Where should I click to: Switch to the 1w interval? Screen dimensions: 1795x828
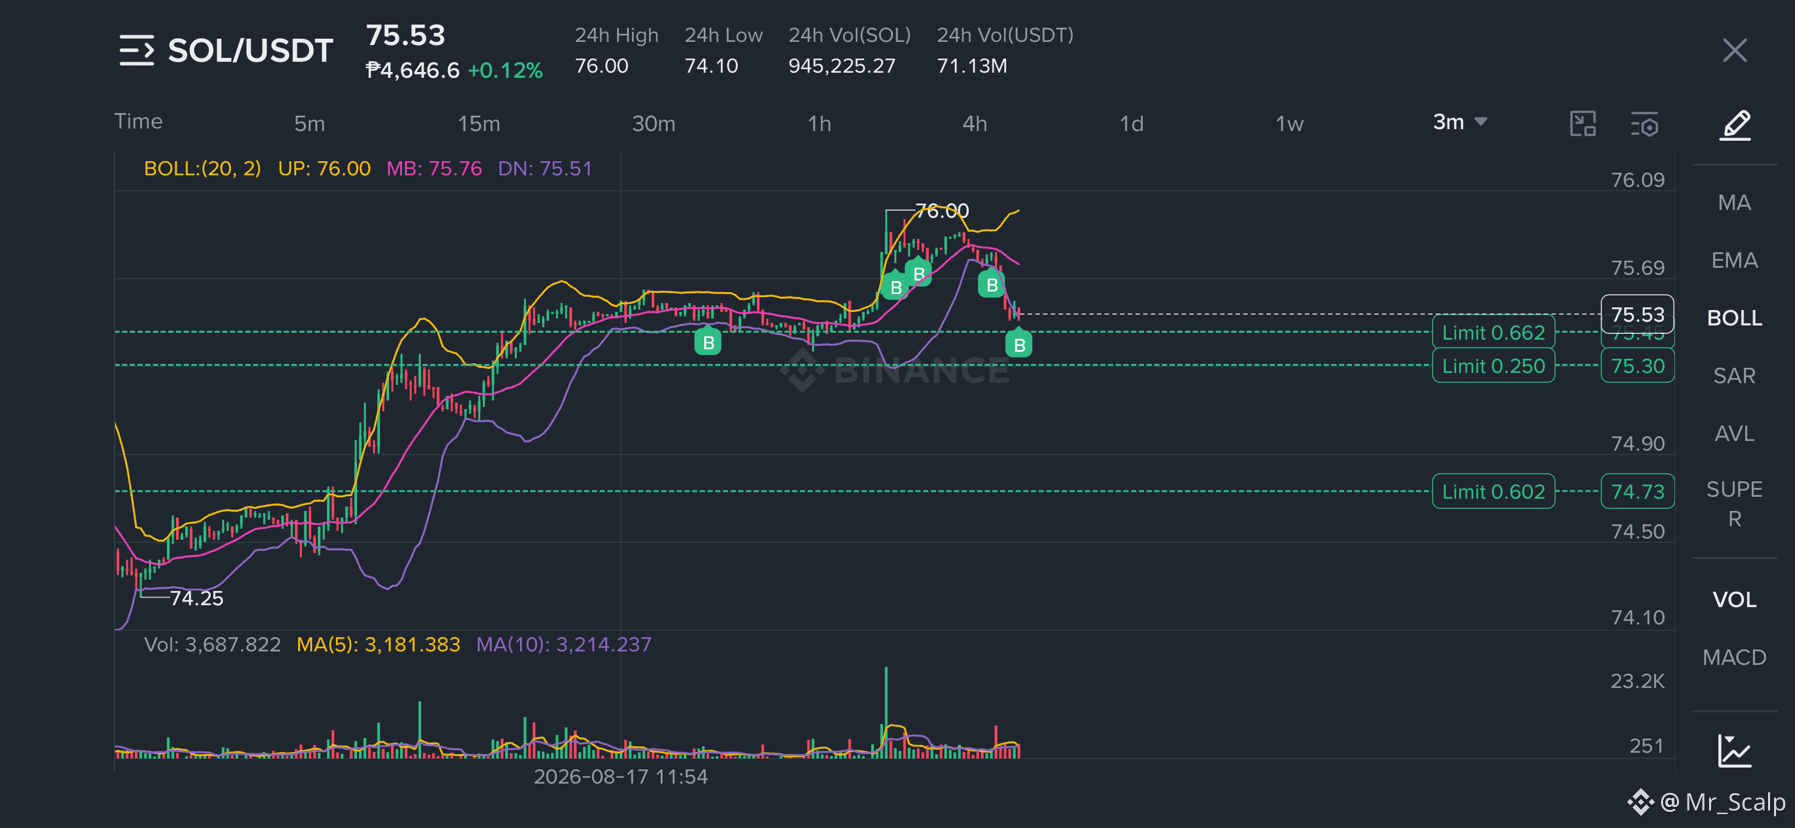click(1289, 123)
